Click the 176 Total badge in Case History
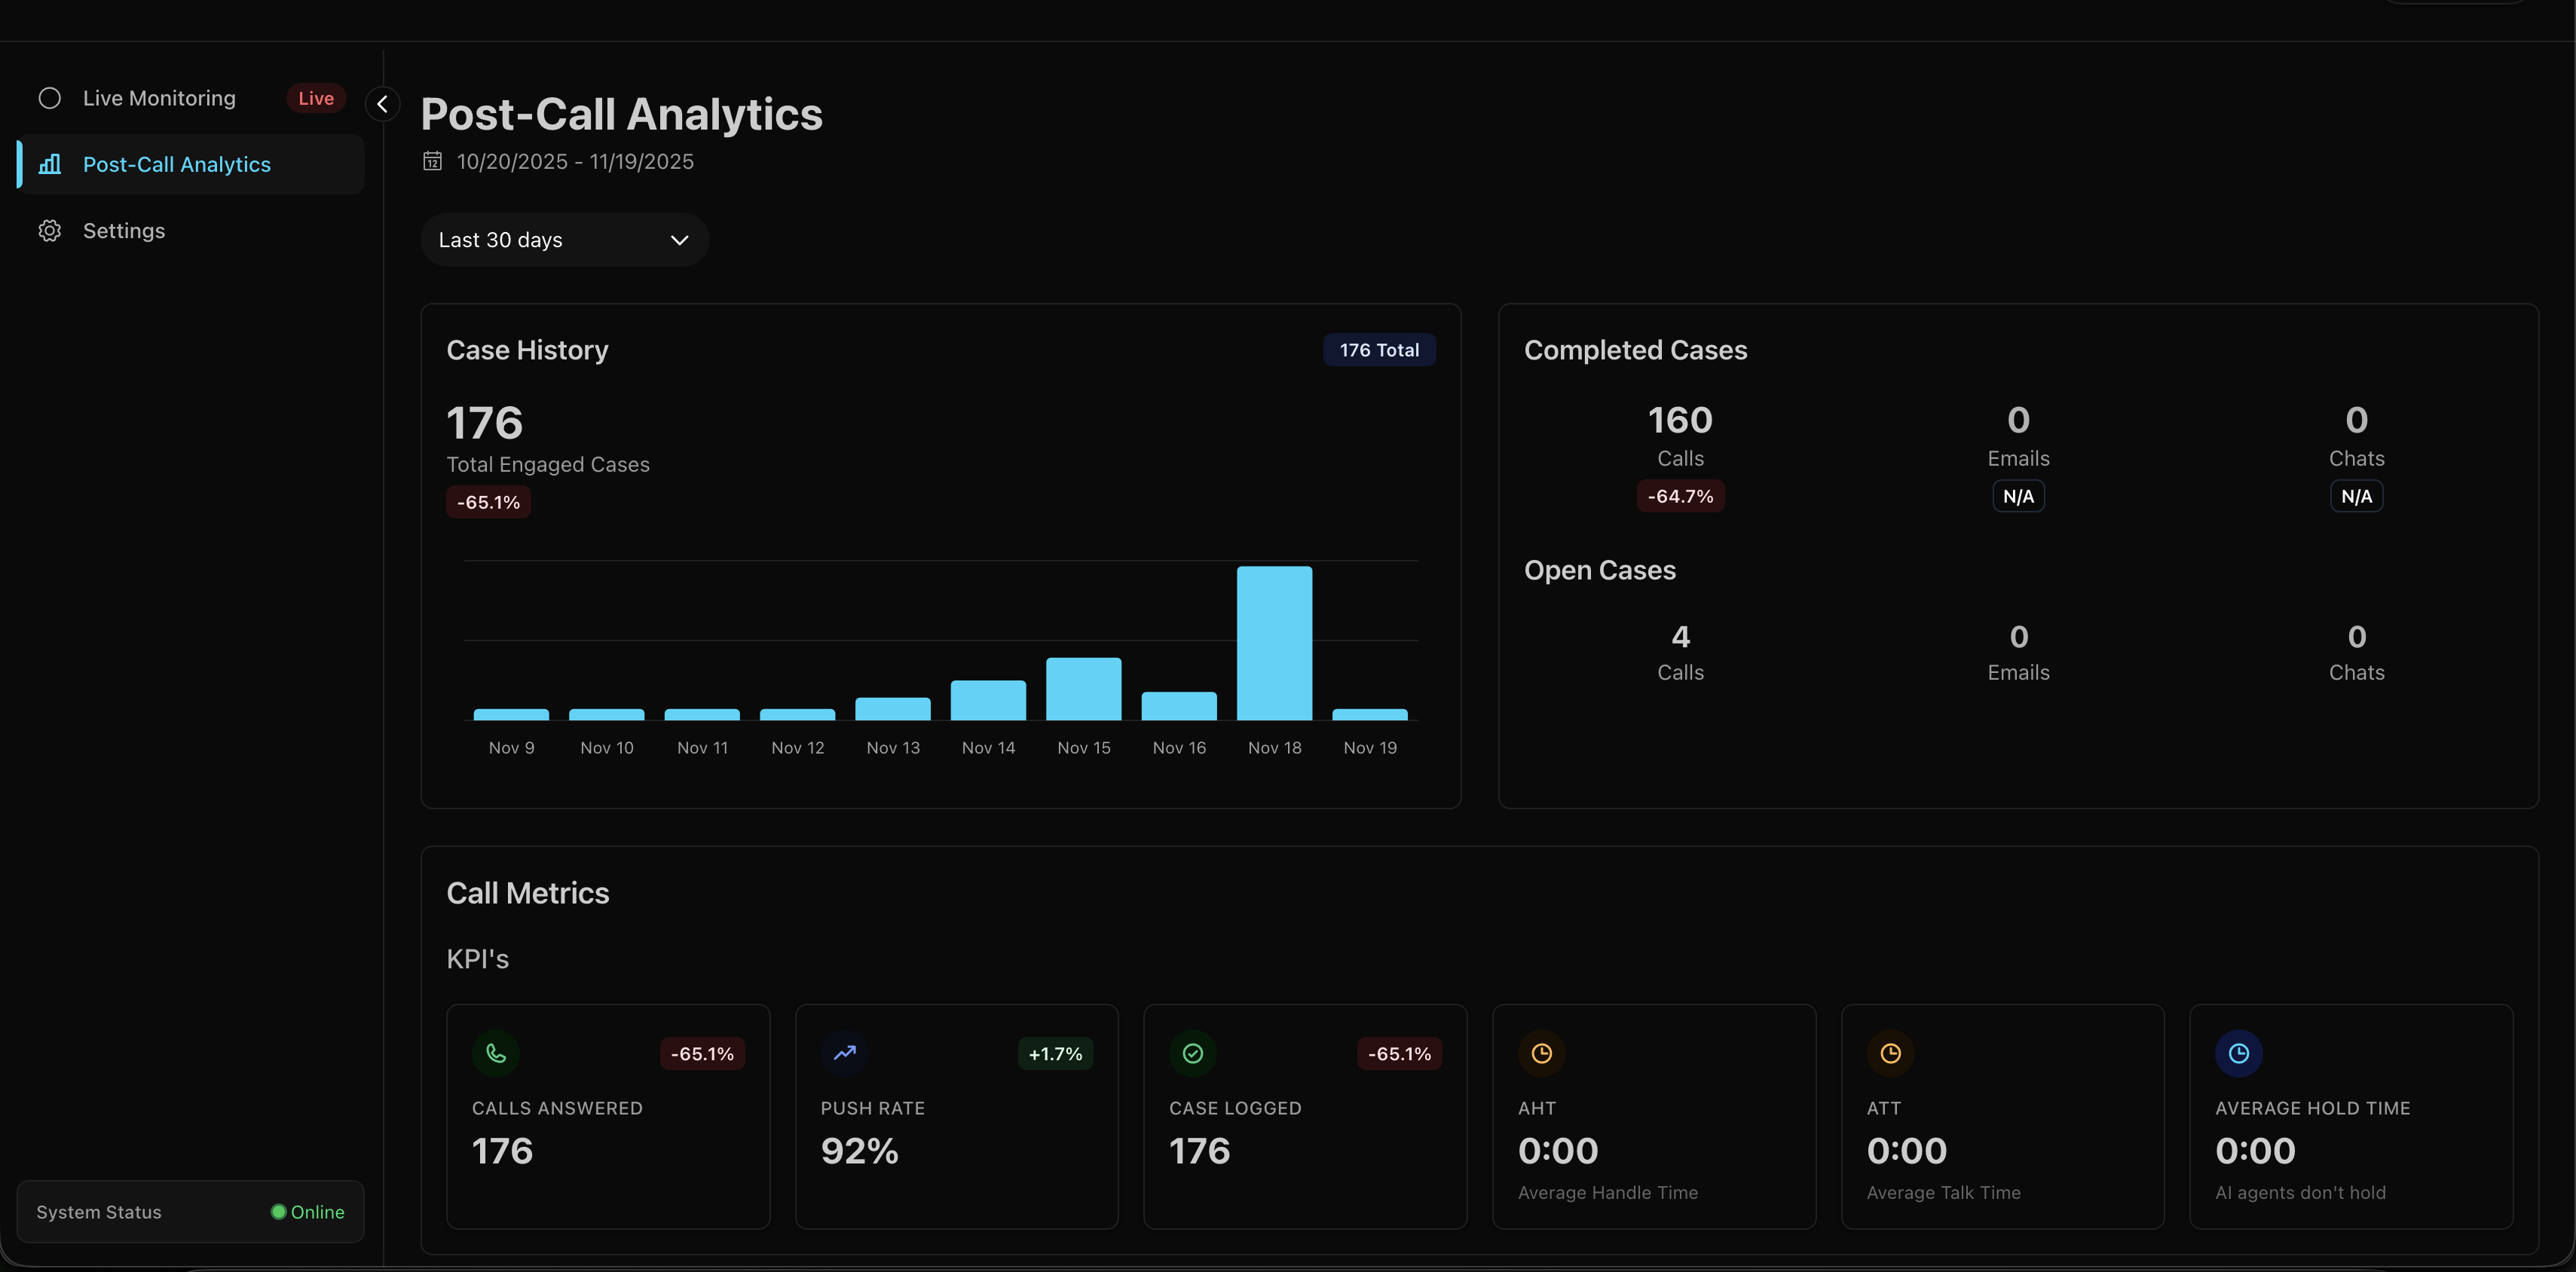This screenshot has height=1272, width=2576. (1379, 349)
